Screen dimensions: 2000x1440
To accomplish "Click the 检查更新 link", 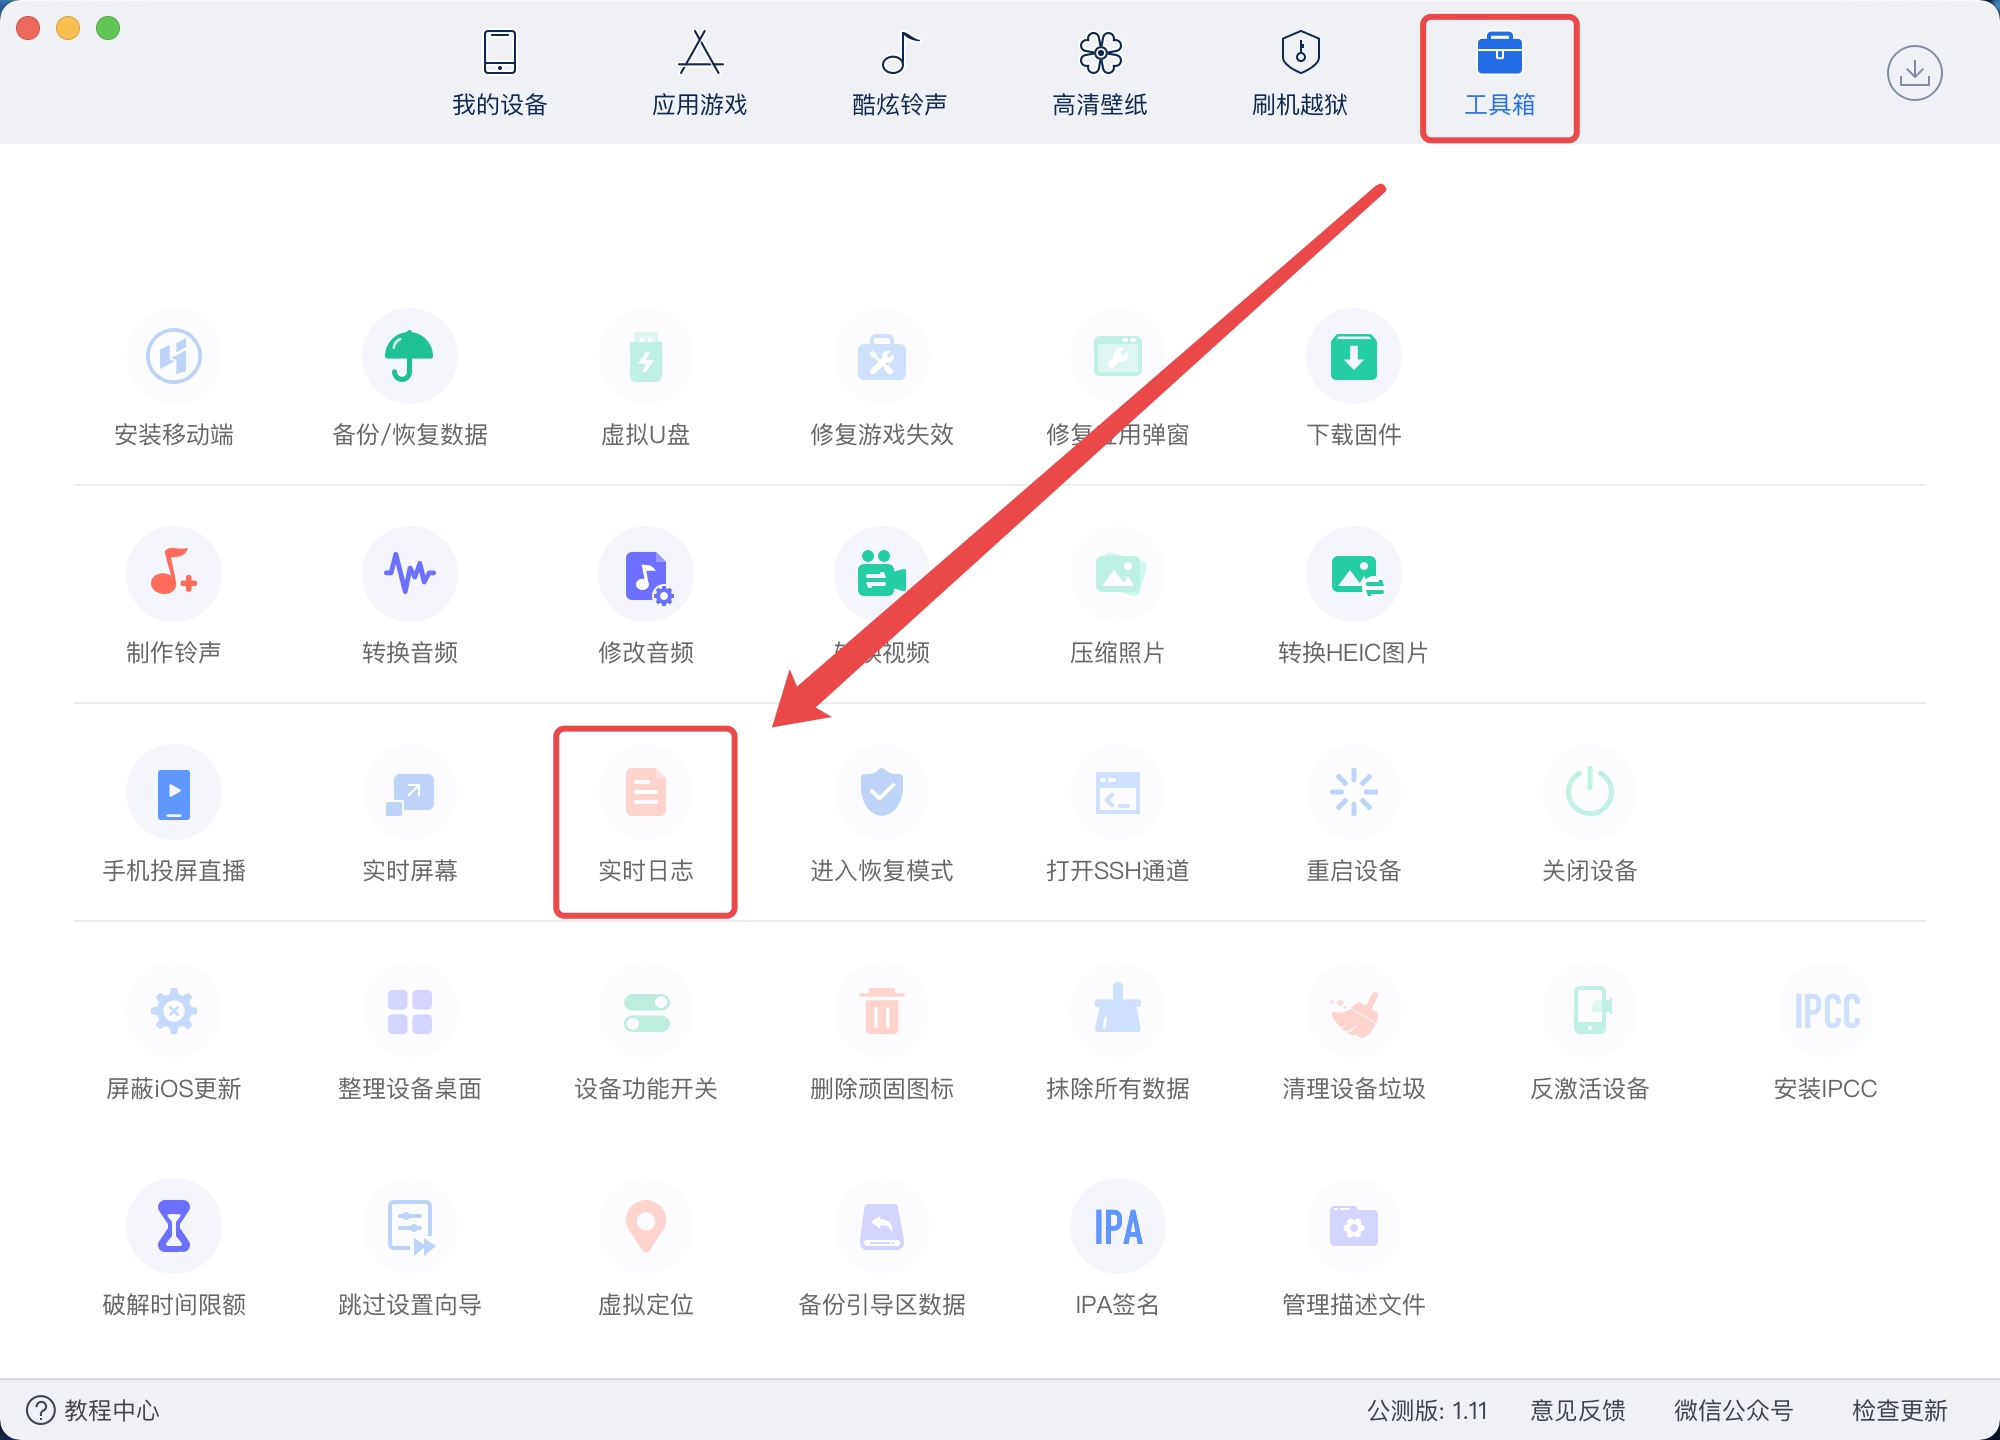I will click(x=1899, y=1410).
